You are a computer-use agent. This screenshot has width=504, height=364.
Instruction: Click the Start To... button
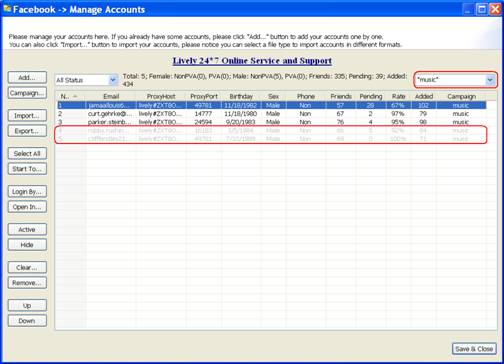coord(27,169)
